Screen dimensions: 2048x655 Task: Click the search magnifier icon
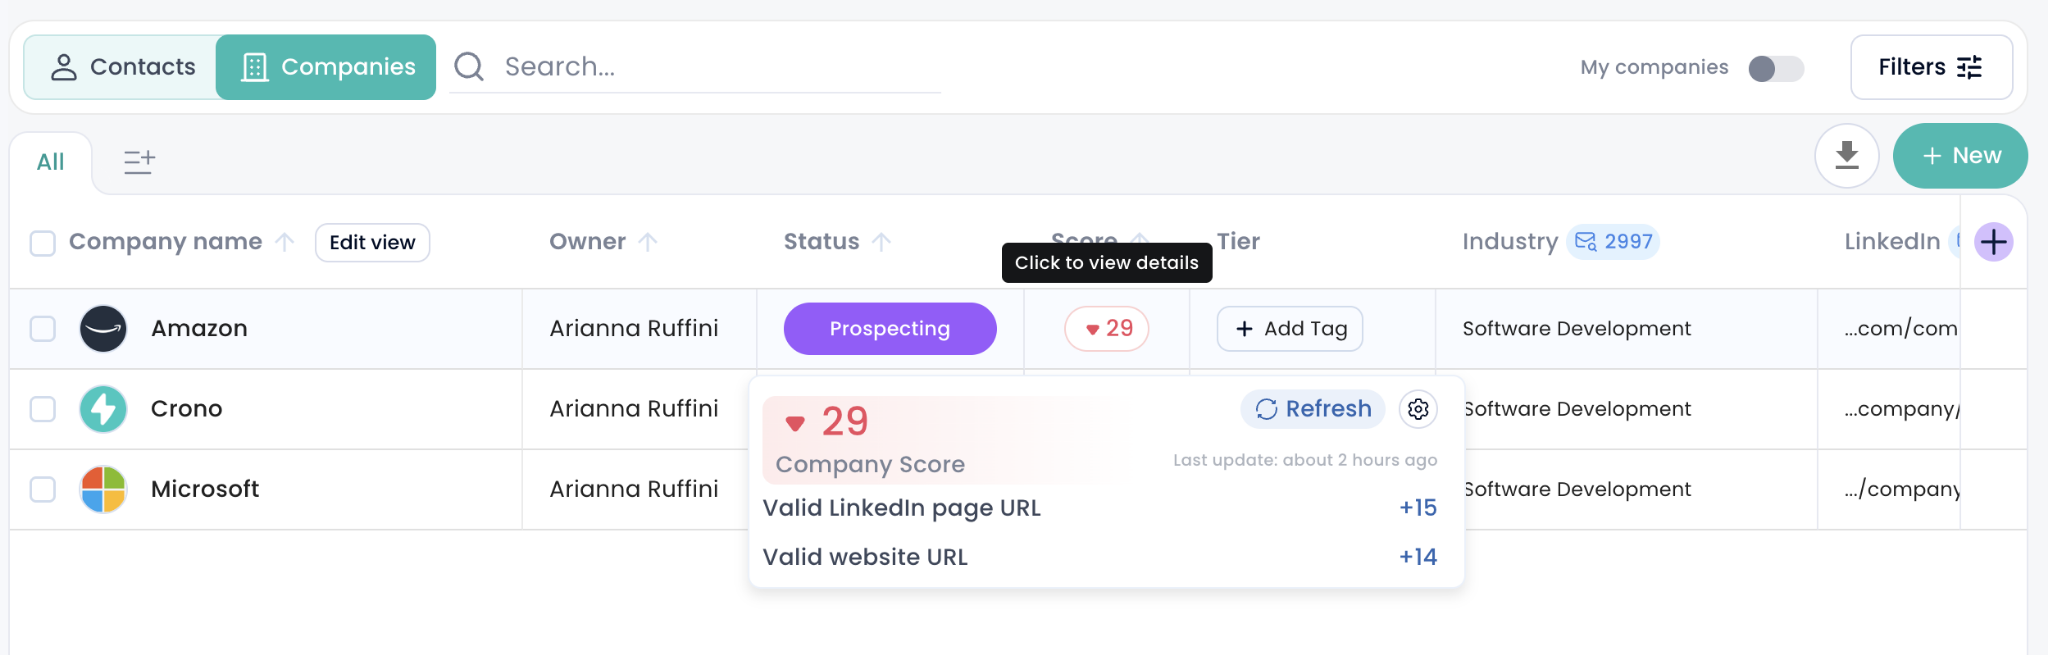coord(469,67)
